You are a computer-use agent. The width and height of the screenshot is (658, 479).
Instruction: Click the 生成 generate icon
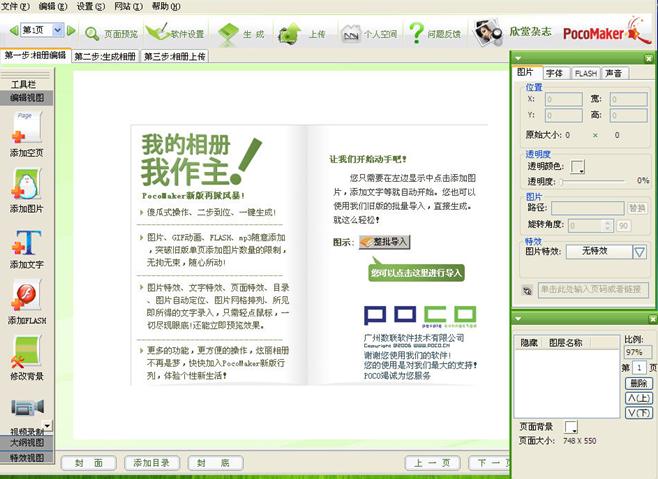228,34
